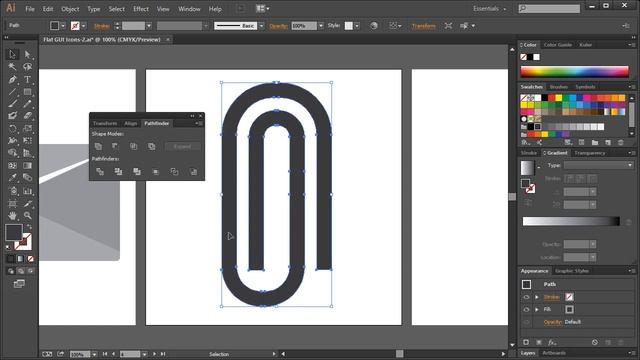Click the Opacity link in control bar
The image size is (640, 360).
pyautogui.click(x=279, y=26)
